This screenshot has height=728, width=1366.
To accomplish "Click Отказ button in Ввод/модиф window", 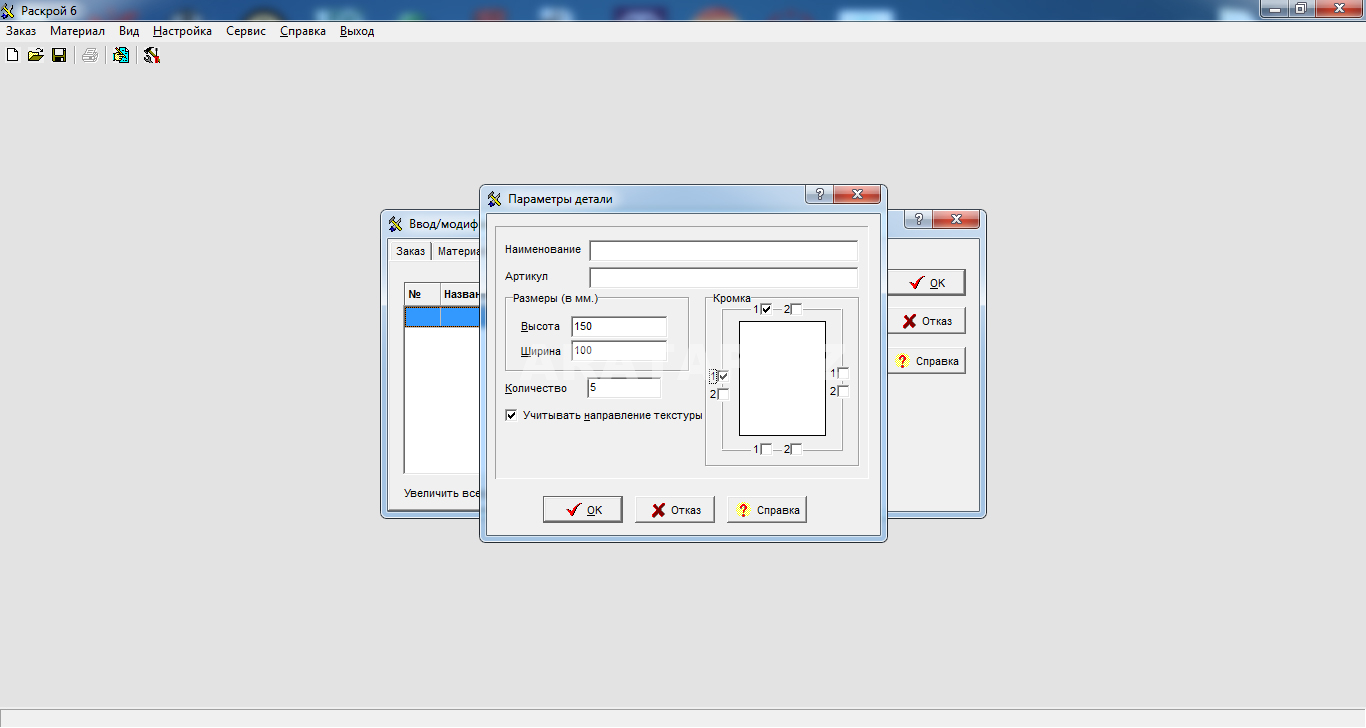I will [926, 322].
